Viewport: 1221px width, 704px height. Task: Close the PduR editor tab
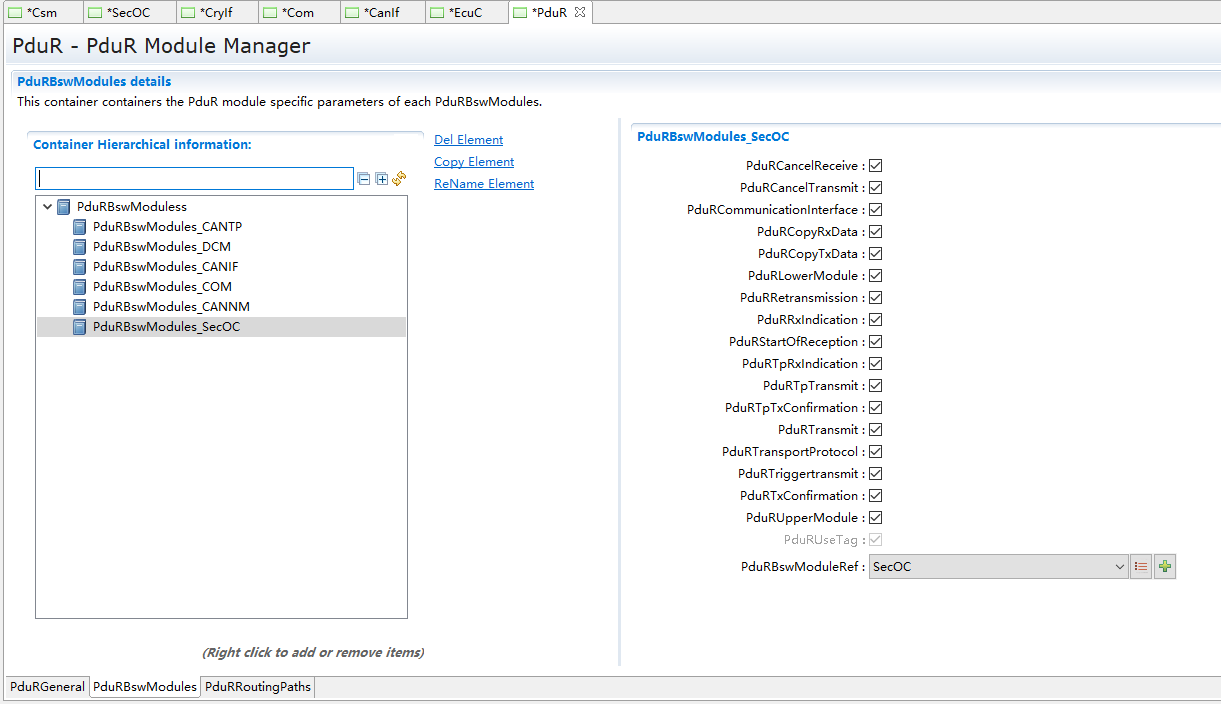pos(580,12)
